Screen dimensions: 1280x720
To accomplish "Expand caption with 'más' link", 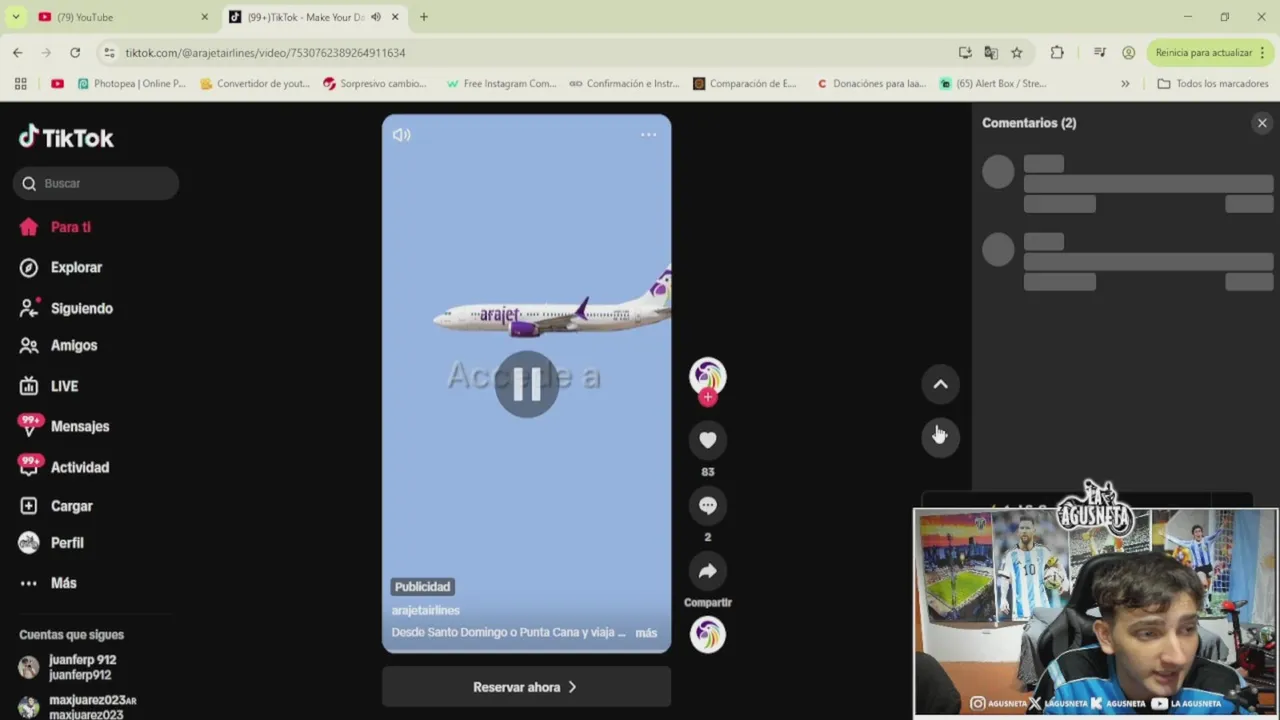I will (646, 633).
